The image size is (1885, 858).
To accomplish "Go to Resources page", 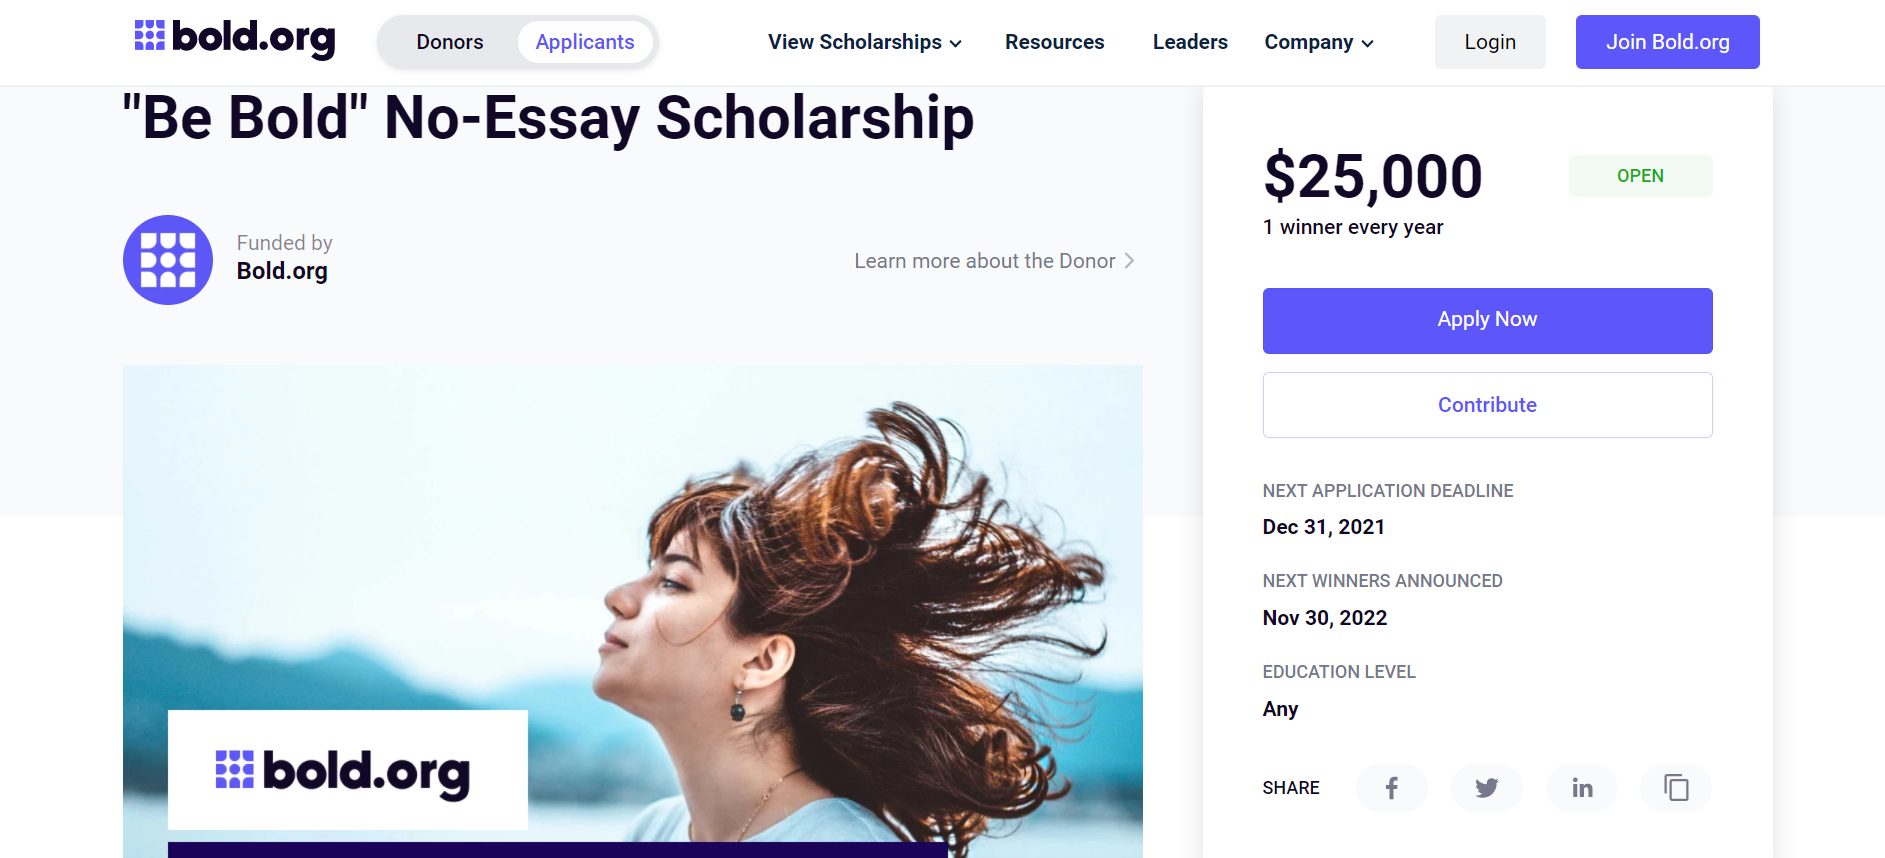I will [1054, 42].
